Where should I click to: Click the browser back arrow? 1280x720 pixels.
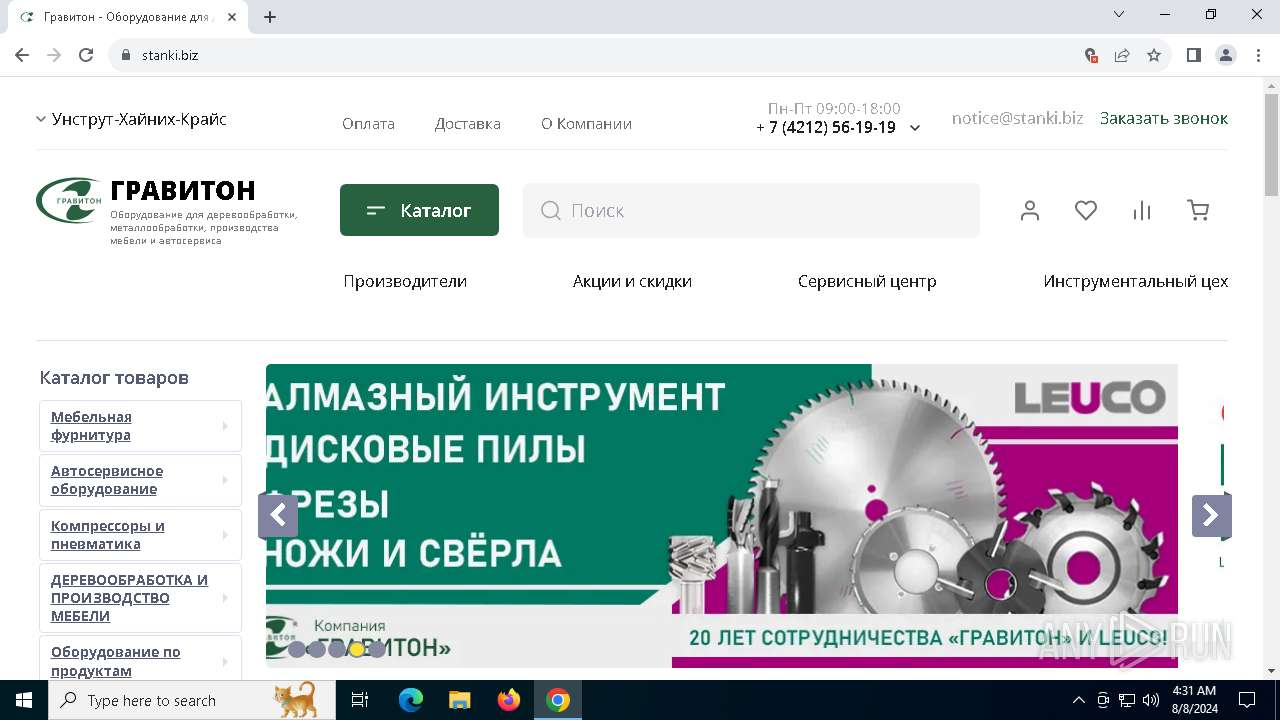[x=22, y=55]
